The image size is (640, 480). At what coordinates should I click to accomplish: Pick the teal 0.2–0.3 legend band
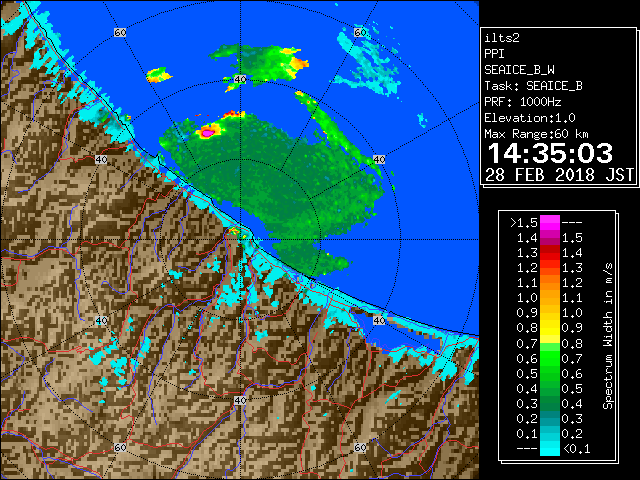coord(550,419)
